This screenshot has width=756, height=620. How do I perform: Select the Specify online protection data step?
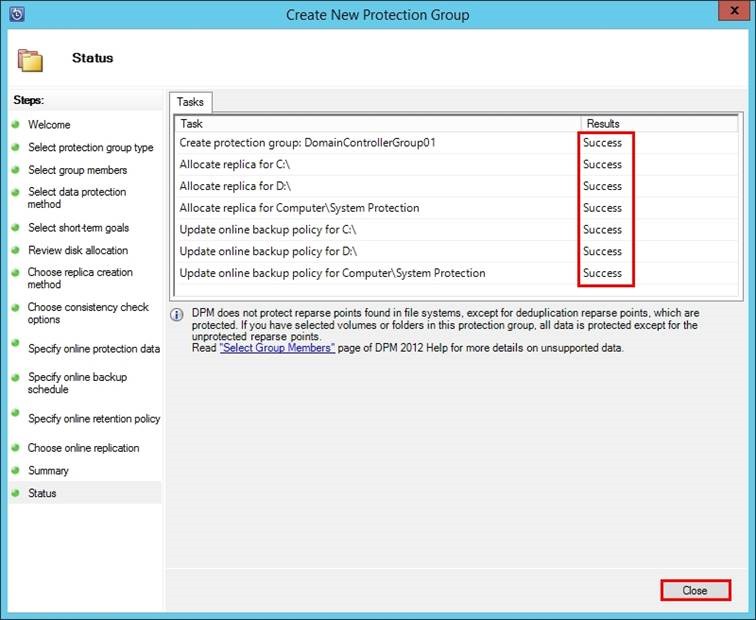click(x=94, y=349)
